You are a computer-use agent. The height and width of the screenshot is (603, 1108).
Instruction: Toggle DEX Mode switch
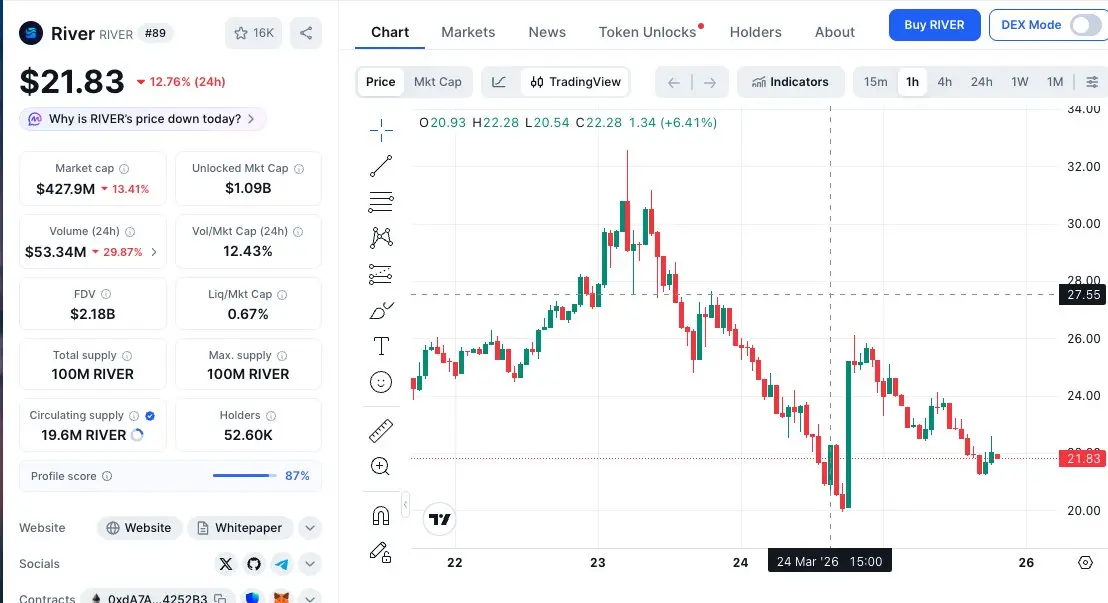tap(1084, 25)
